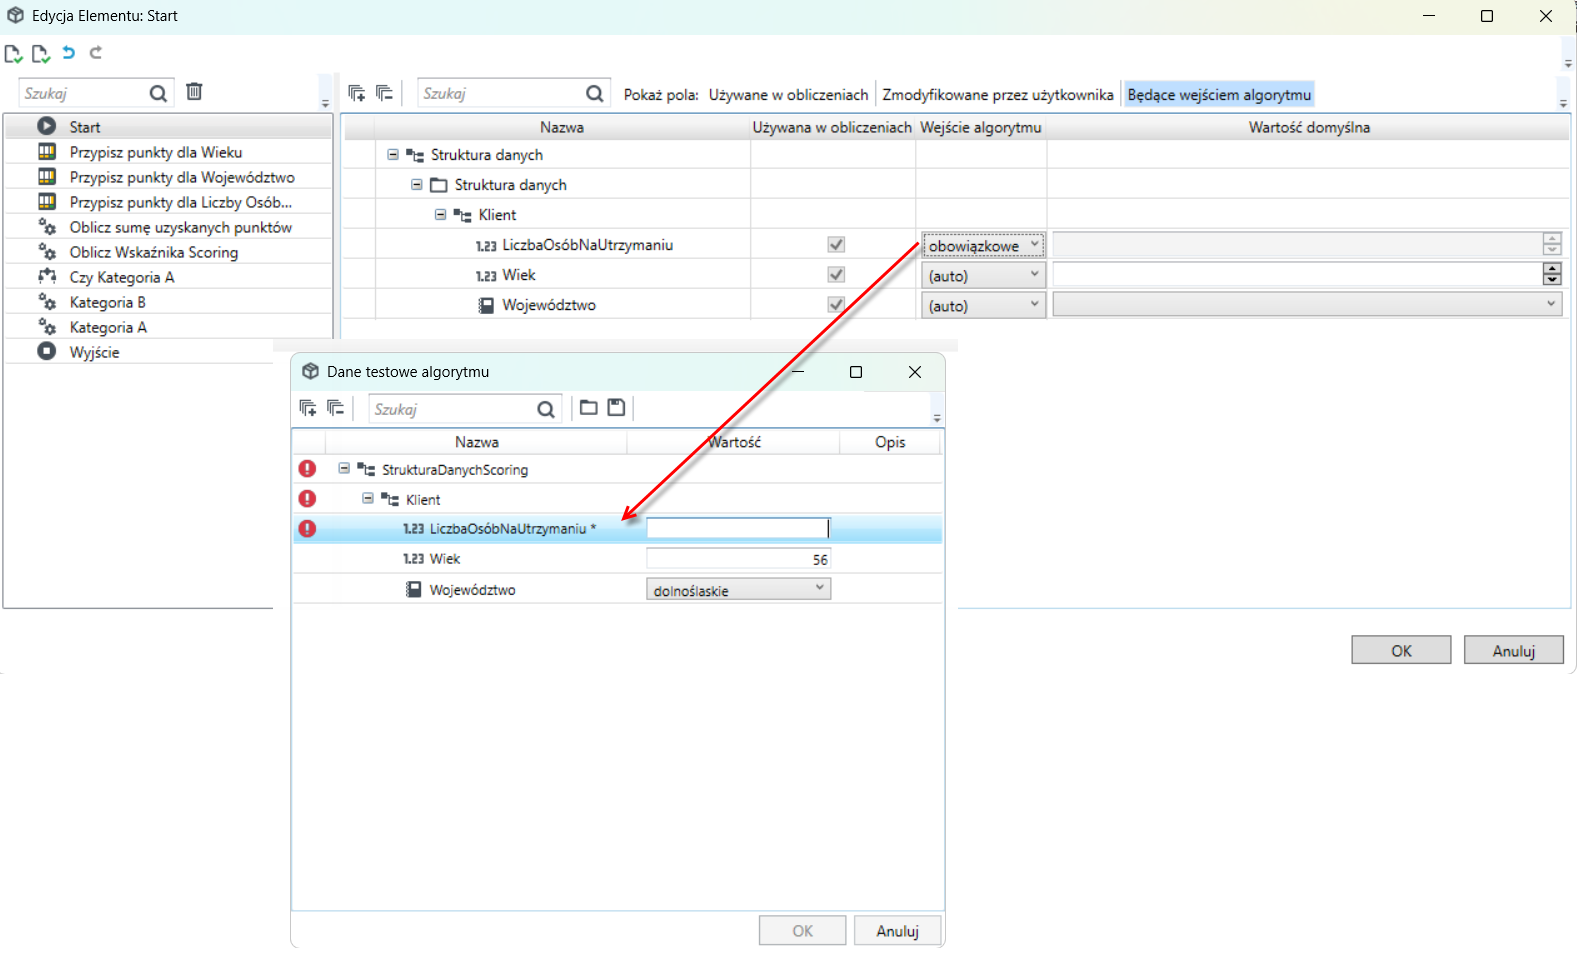Open folder icon in Dane testowe toolbar
1577x954 pixels.
coord(589,408)
